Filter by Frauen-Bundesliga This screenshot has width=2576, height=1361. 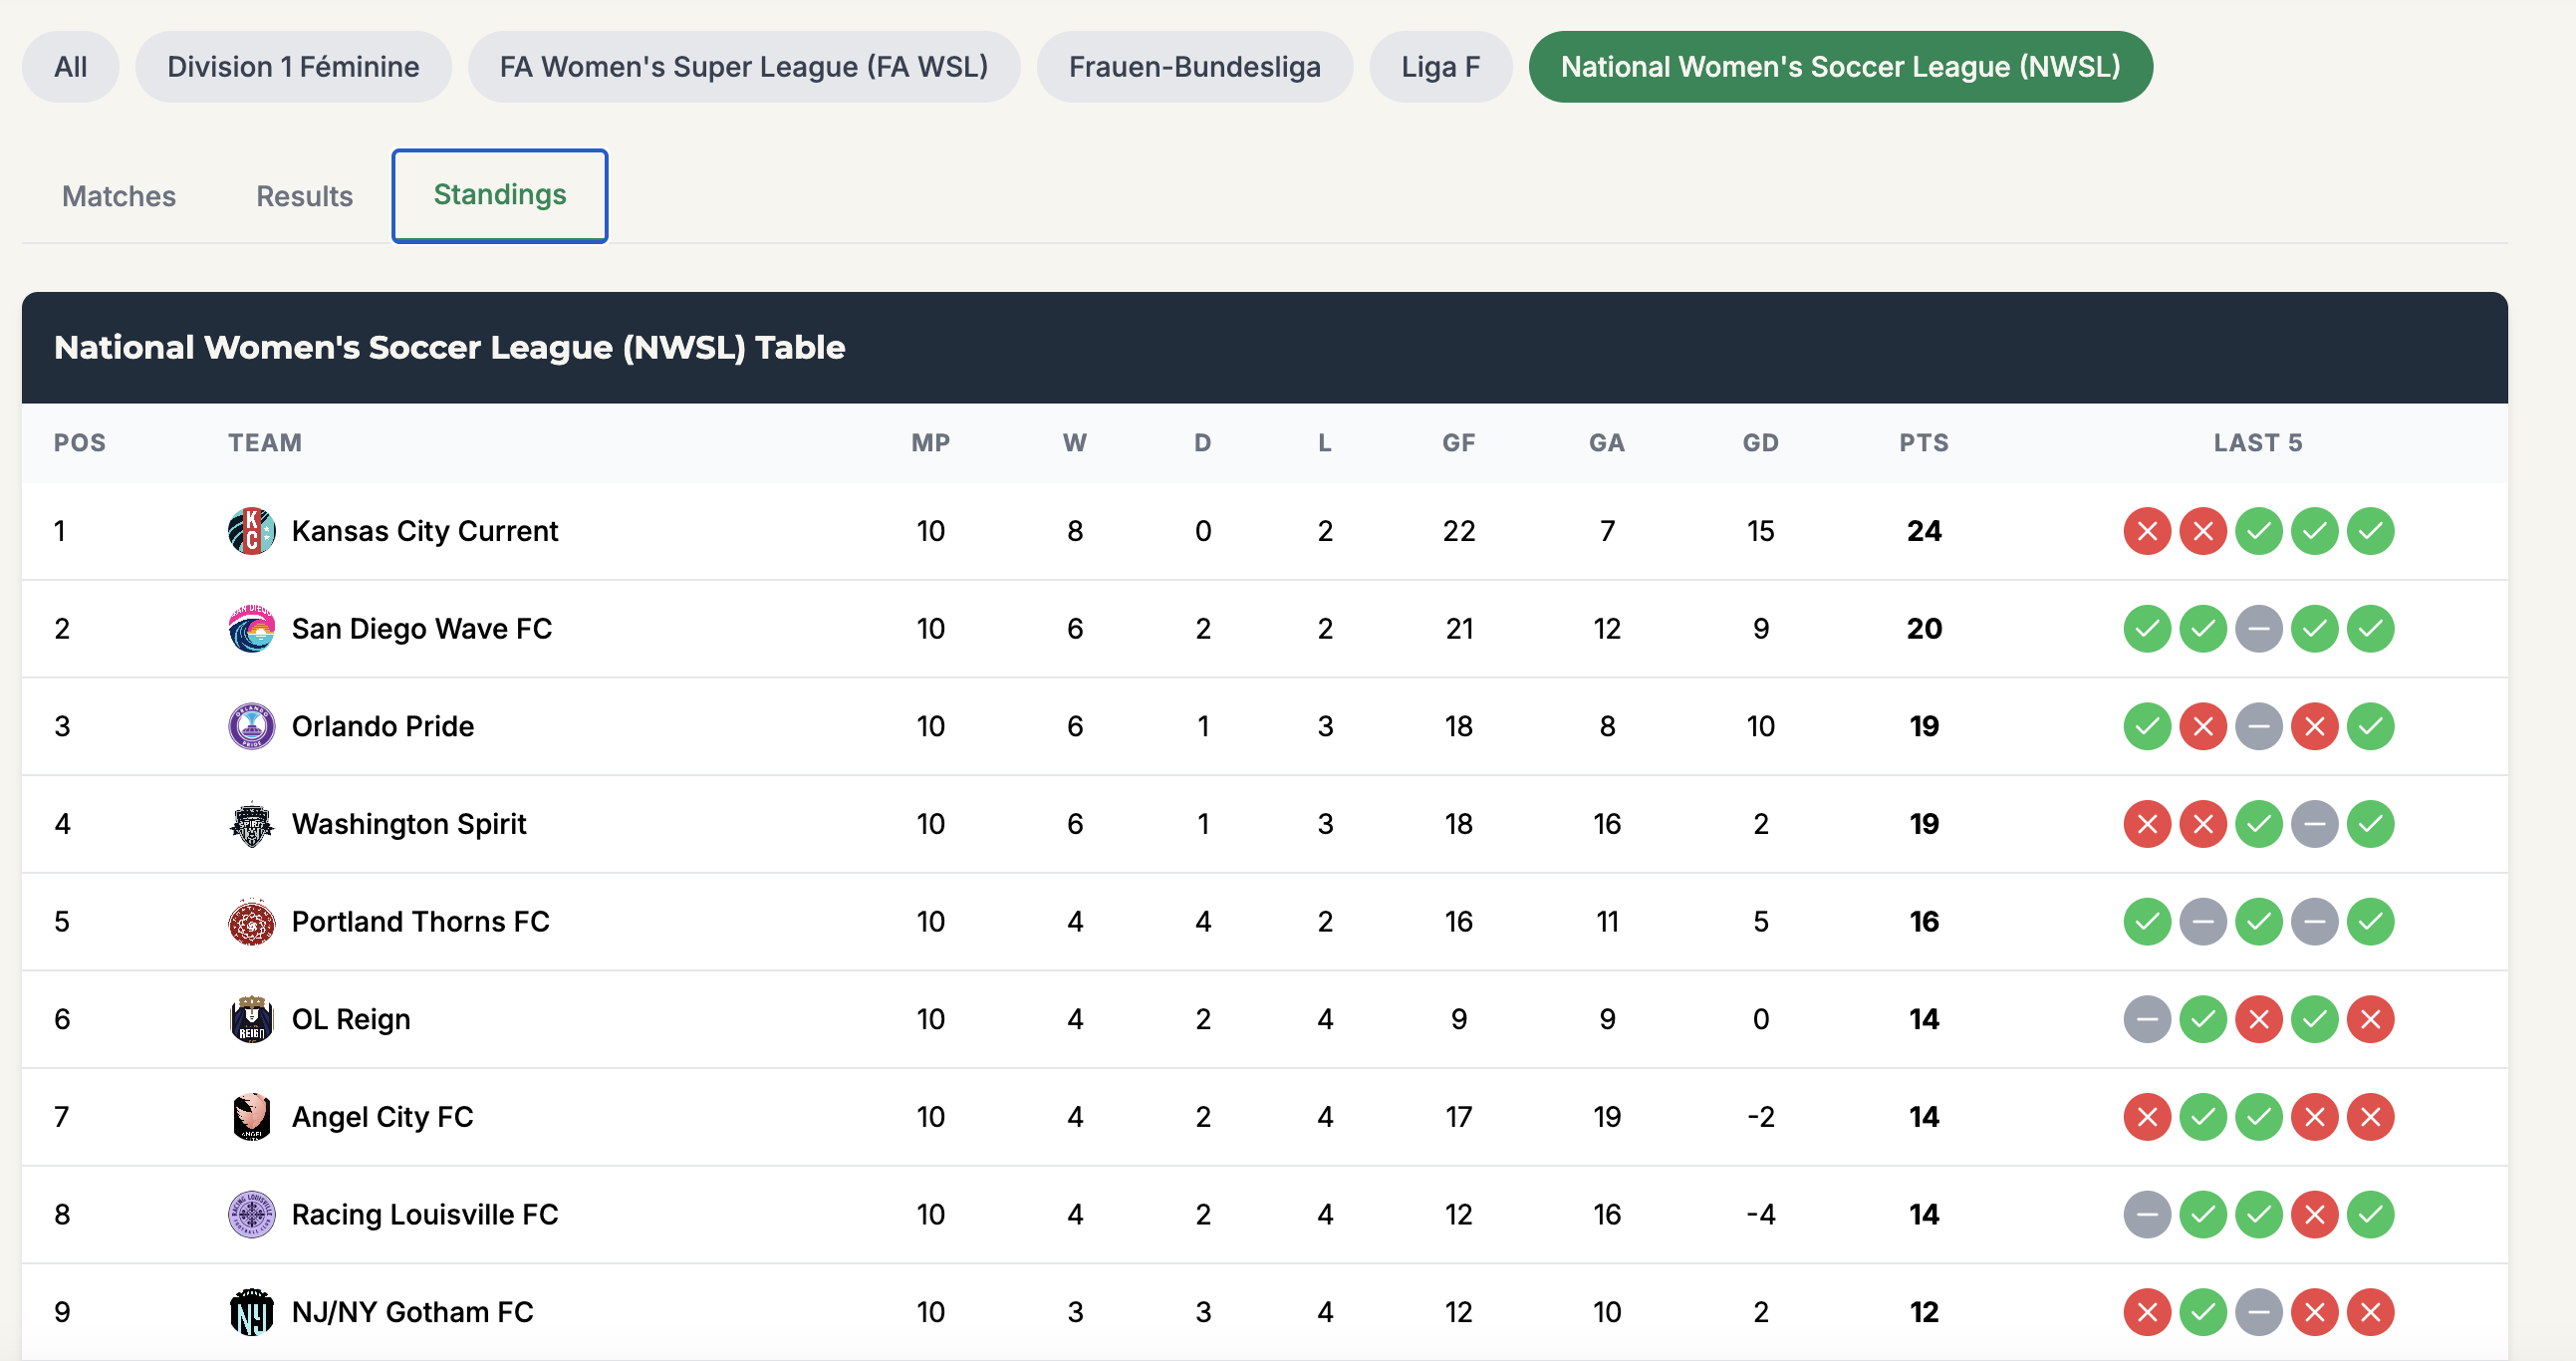coord(1195,67)
